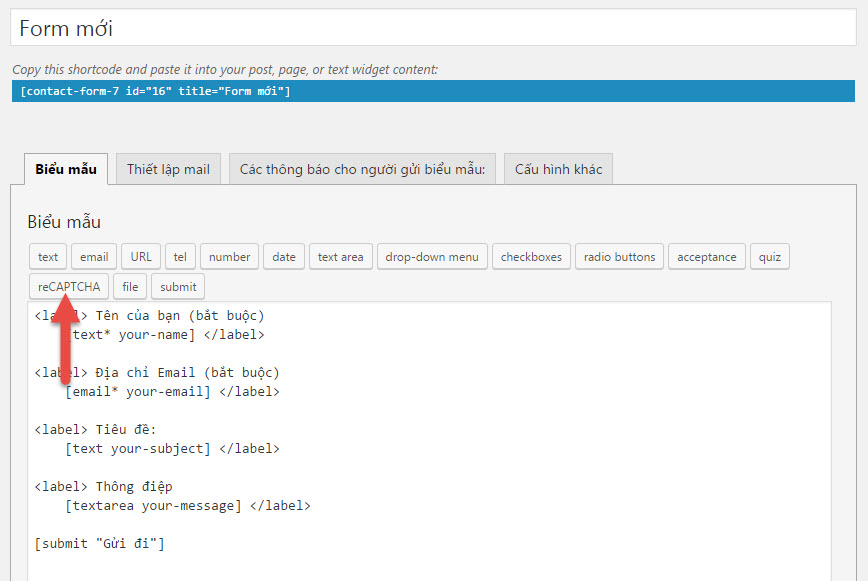Insert a date field tag
This screenshot has height=581, width=868.
tap(284, 257)
